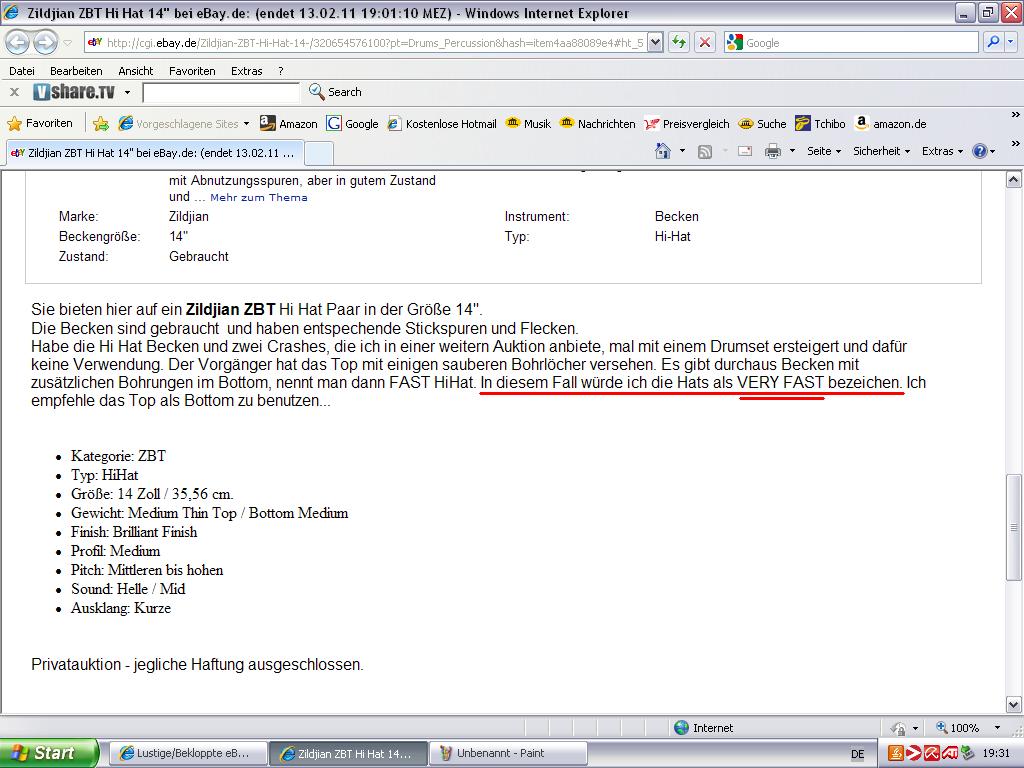The image size is (1024, 768).
Task: Open the Tchibo favorites link
Action: (x=820, y=123)
